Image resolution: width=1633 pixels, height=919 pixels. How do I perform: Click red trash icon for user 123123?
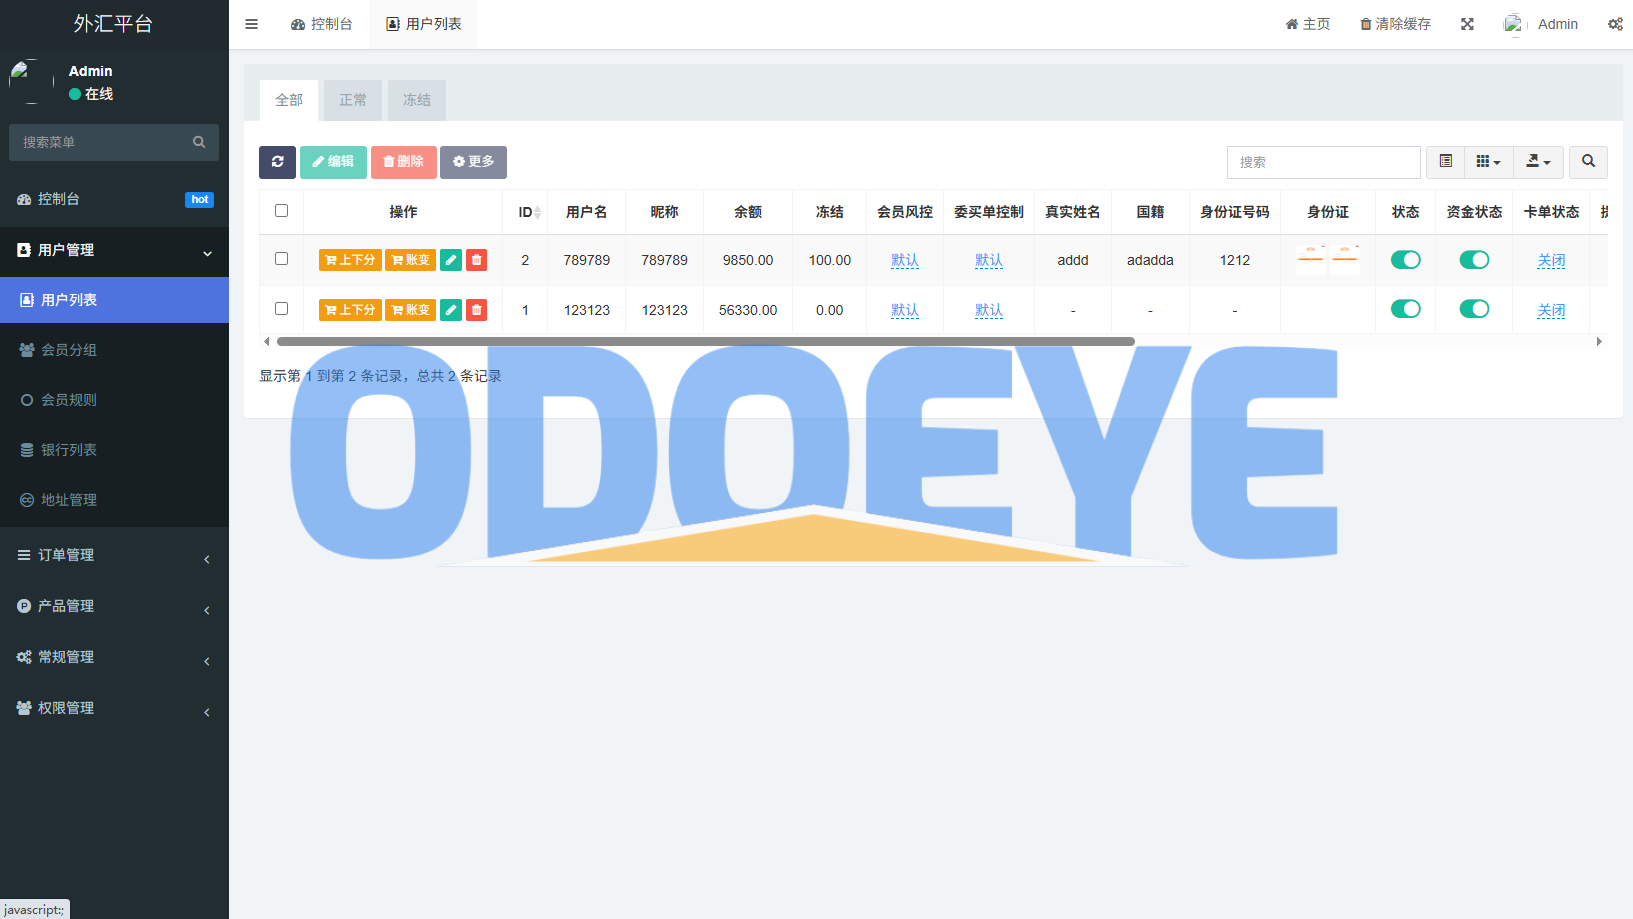[477, 310]
